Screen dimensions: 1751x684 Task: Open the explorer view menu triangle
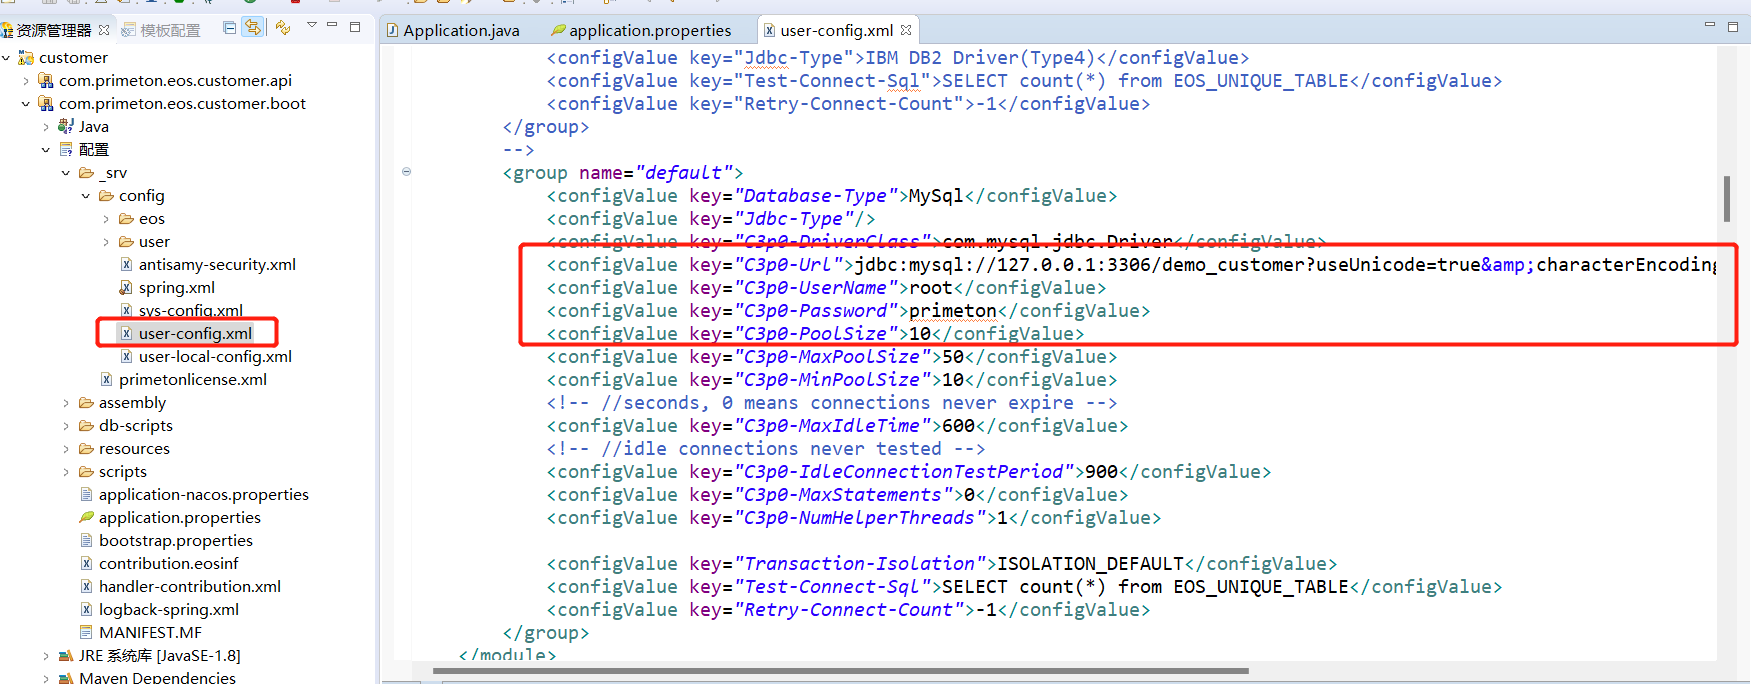(311, 25)
